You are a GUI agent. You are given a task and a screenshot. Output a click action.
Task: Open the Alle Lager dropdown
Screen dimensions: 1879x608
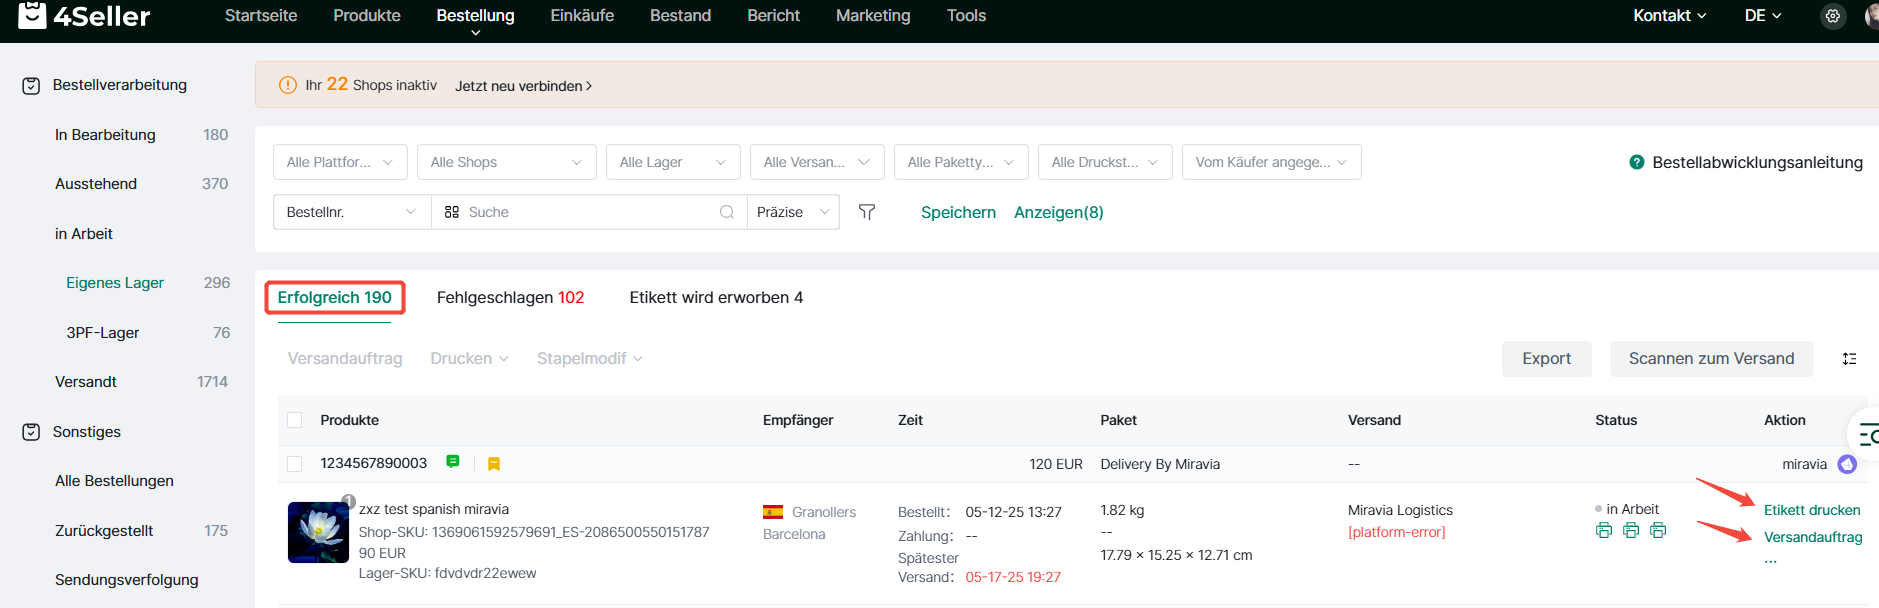point(673,162)
